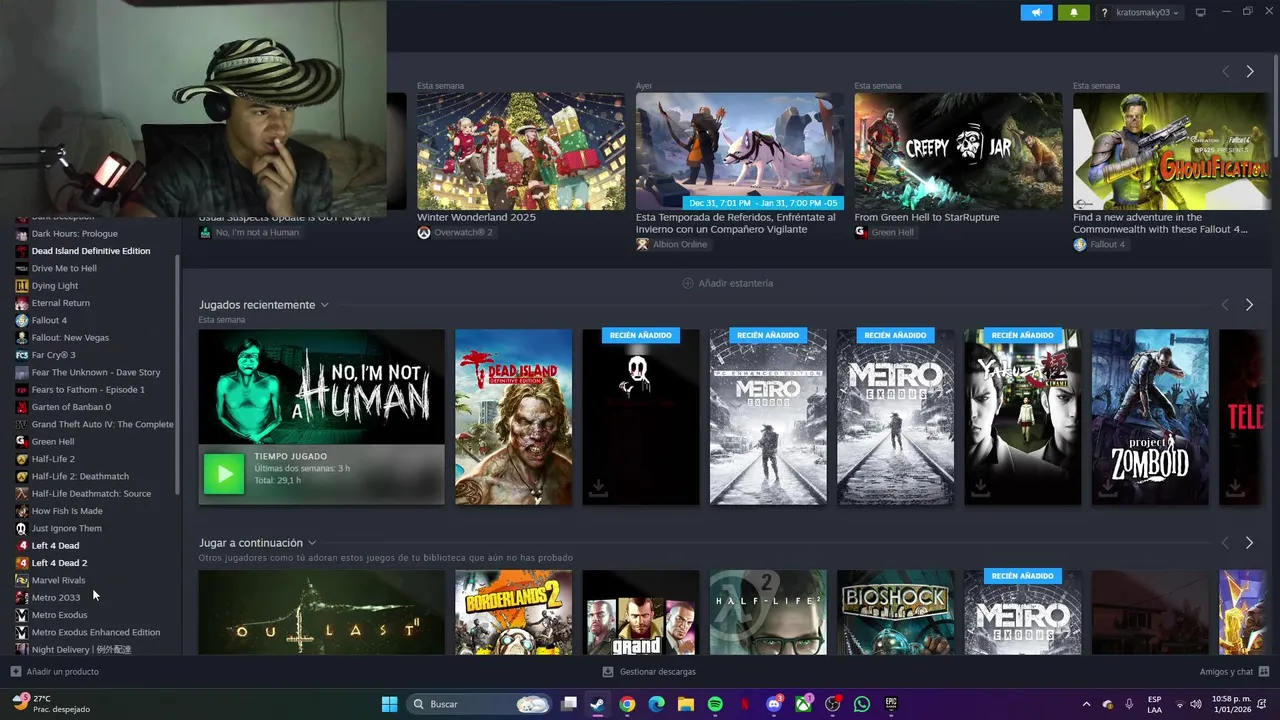Image resolution: width=1280 pixels, height=720 pixels.
Task: Click Añadir estantería
Action: point(727,283)
